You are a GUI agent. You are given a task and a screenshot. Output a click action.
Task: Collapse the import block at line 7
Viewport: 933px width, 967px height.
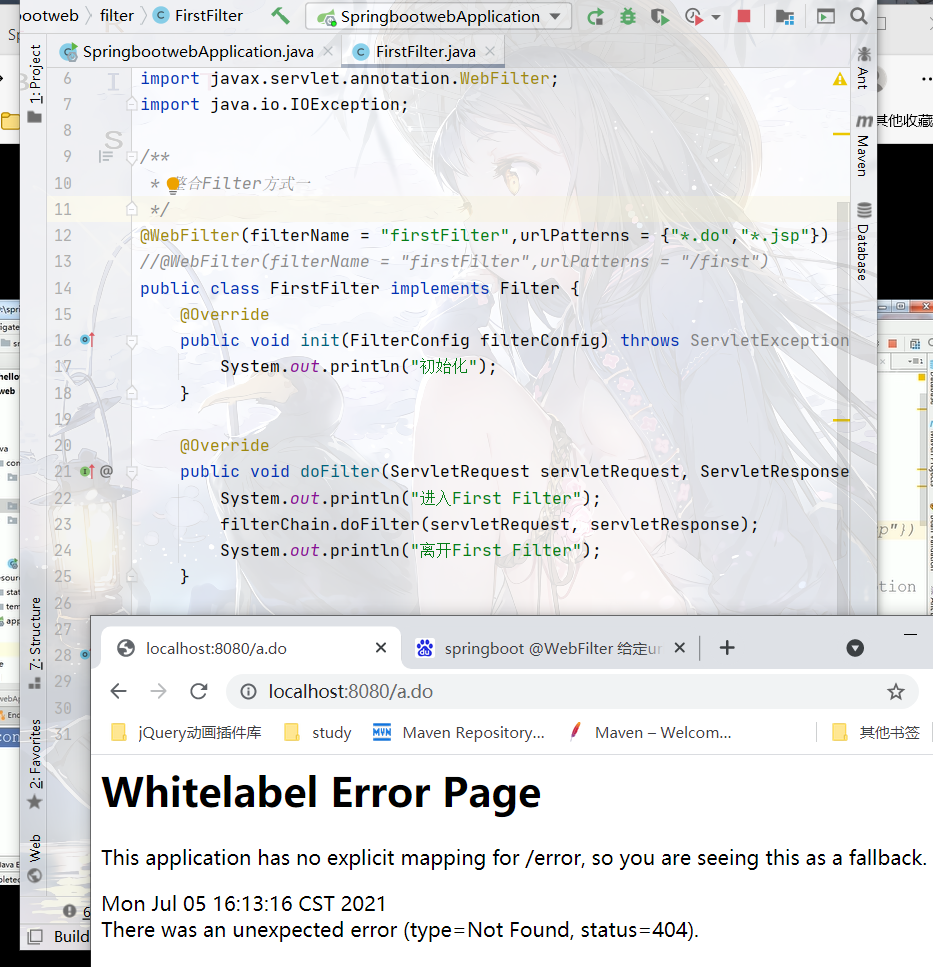pos(131,105)
